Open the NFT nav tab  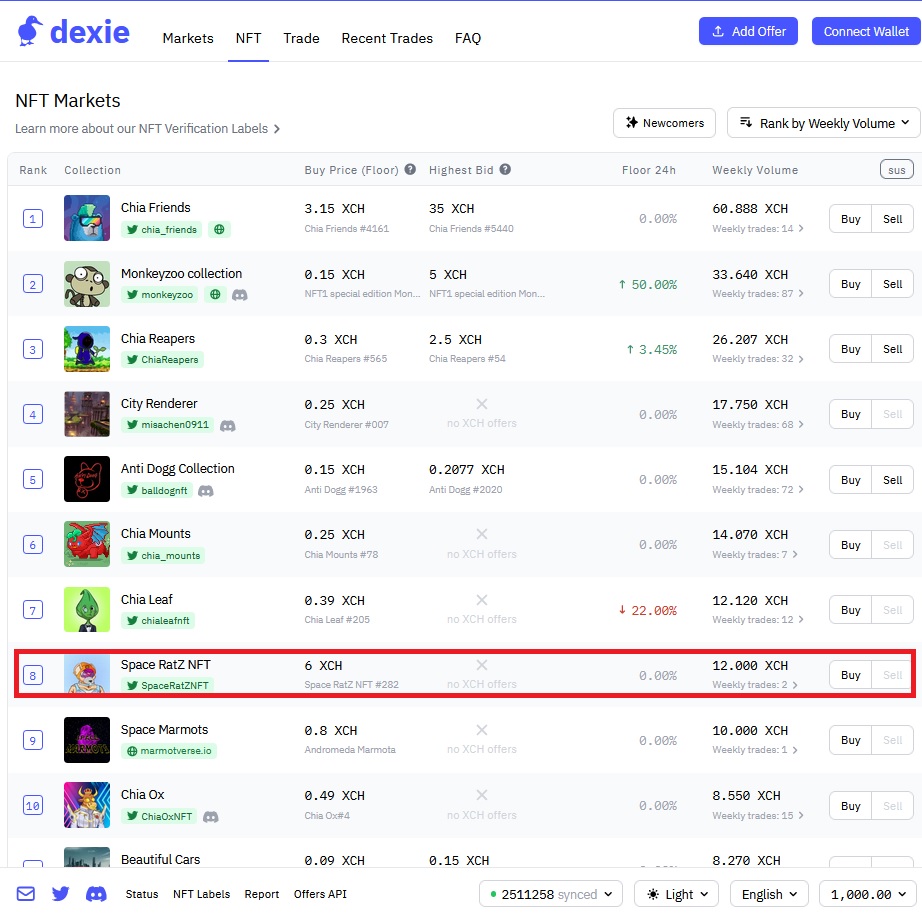click(248, 38)
